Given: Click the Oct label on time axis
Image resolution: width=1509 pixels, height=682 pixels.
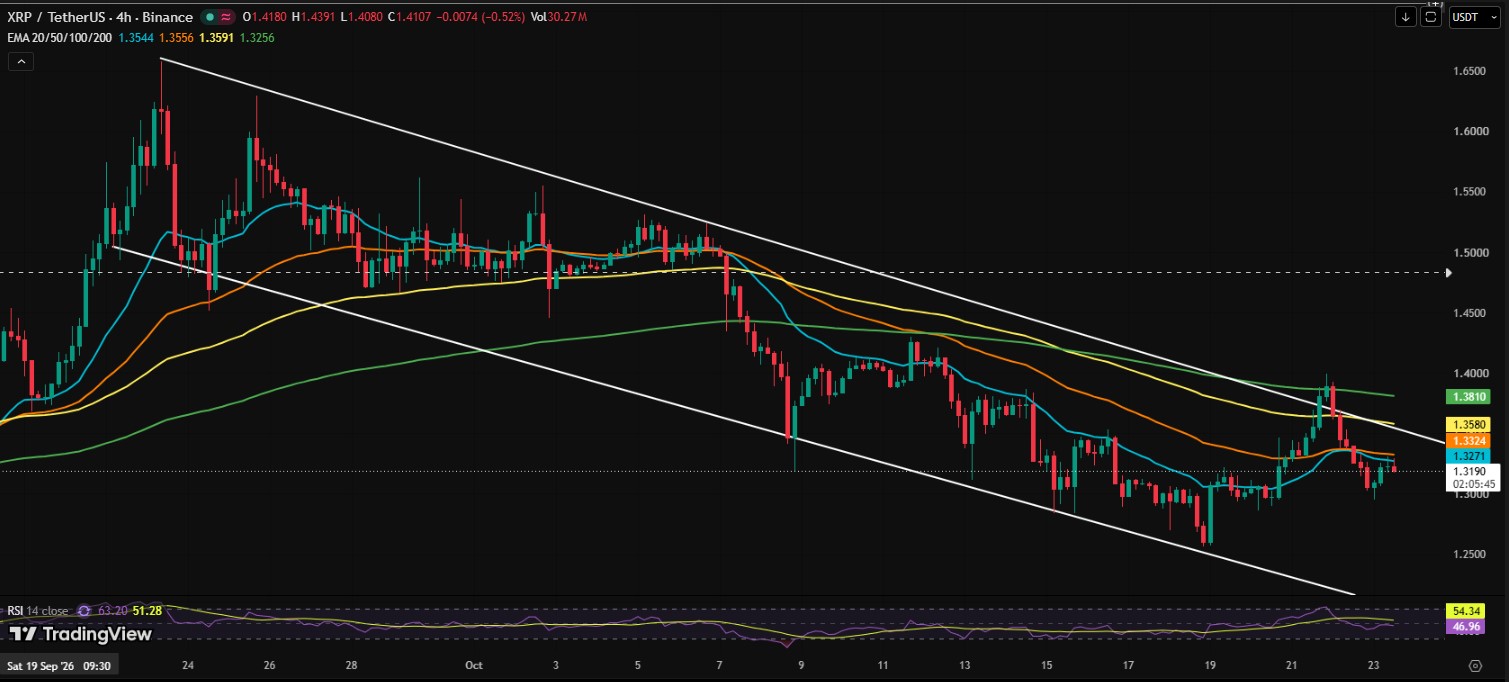Looking at the screenshot, I should click(474, 665).
